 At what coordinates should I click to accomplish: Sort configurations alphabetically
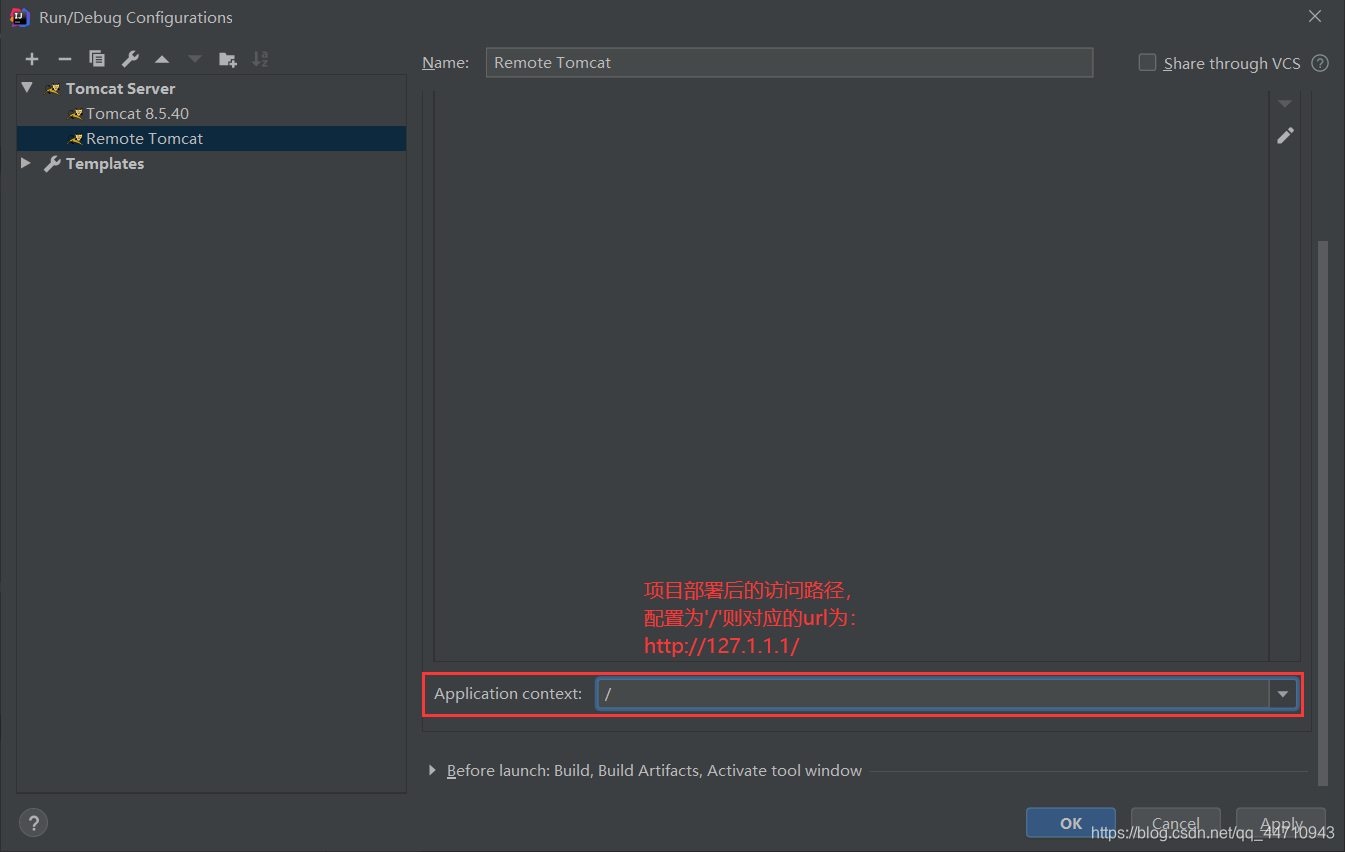[260, 59]
